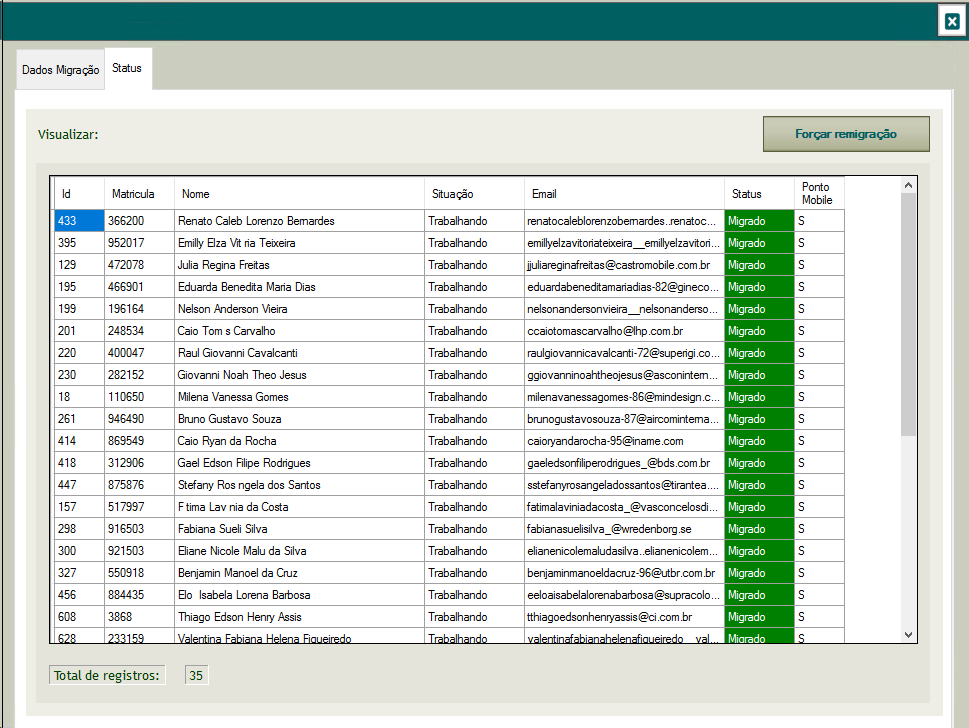Click email jjuliareginafreitas@castromobile.com.br
Viewport: 969px width, 728px height.
pyautogui.click(x=624, y=265)
